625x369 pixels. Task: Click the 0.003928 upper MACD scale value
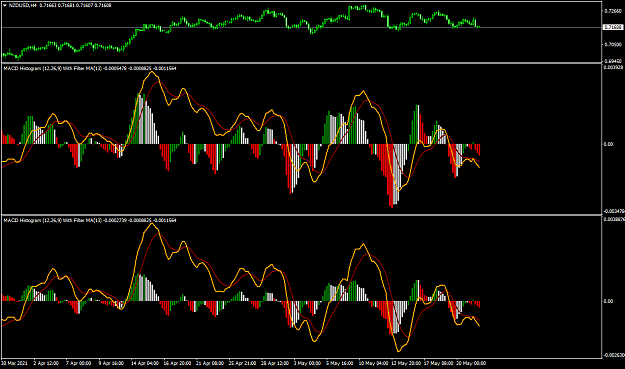pos(613,67)
